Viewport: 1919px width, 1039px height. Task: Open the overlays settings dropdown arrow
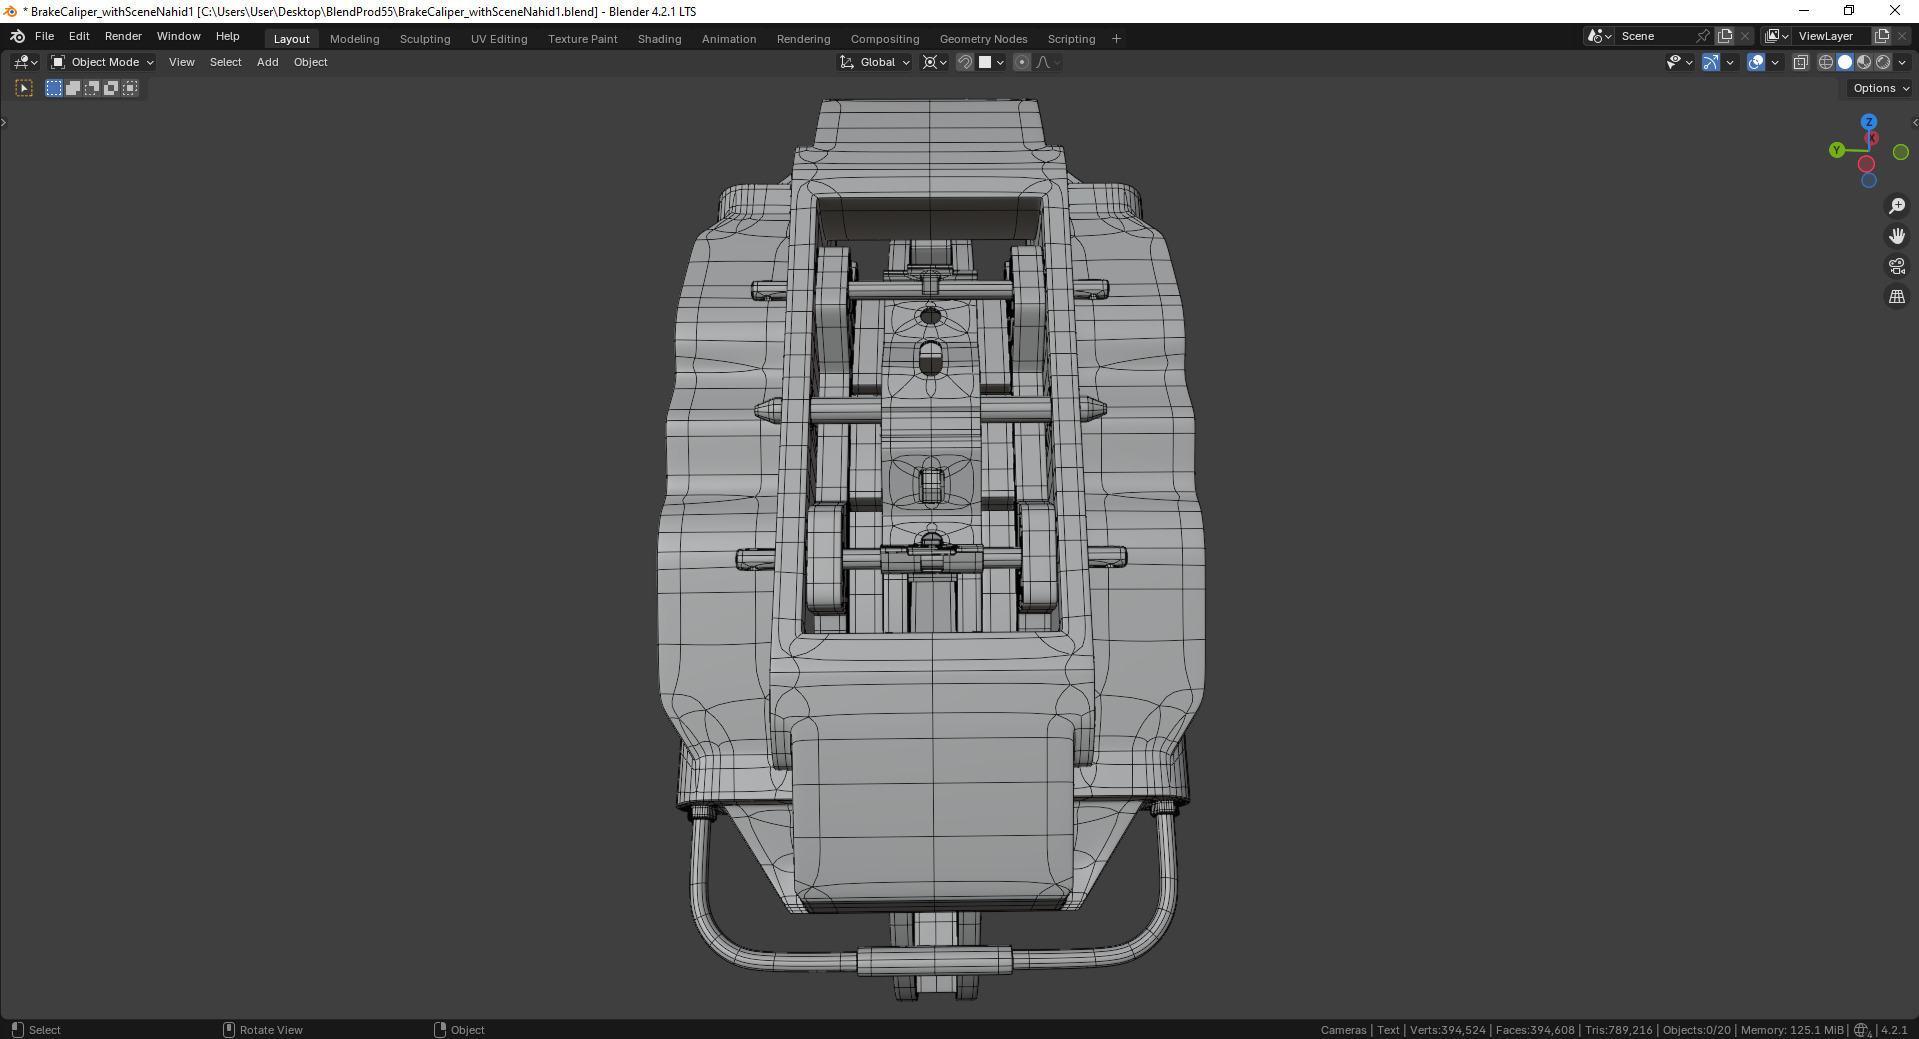[1775, 62]
